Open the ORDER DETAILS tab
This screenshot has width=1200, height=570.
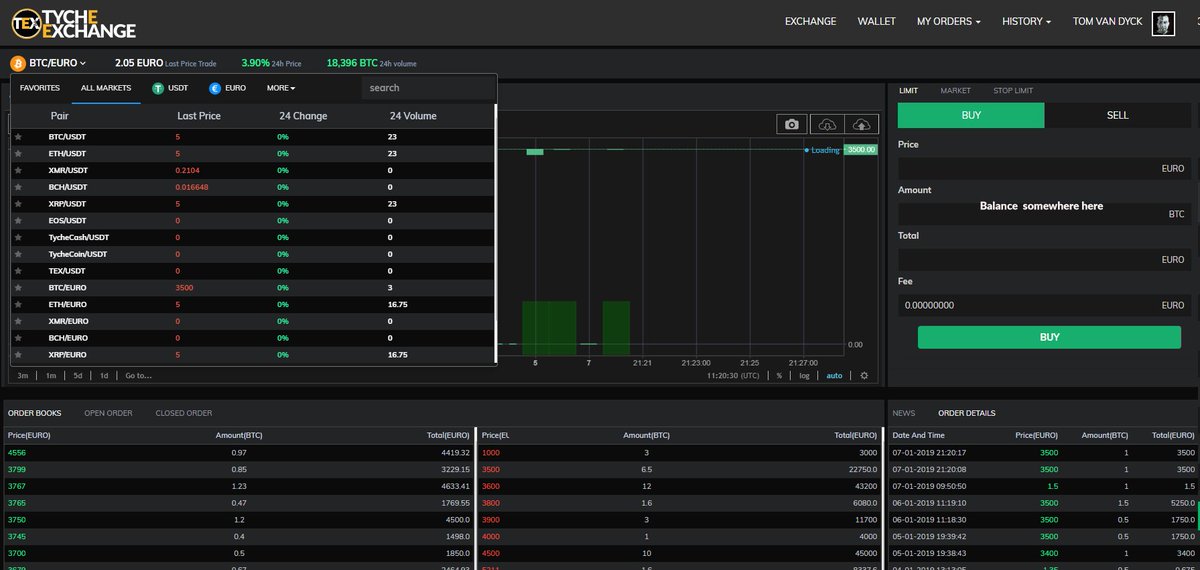click(x=966, y=413)
